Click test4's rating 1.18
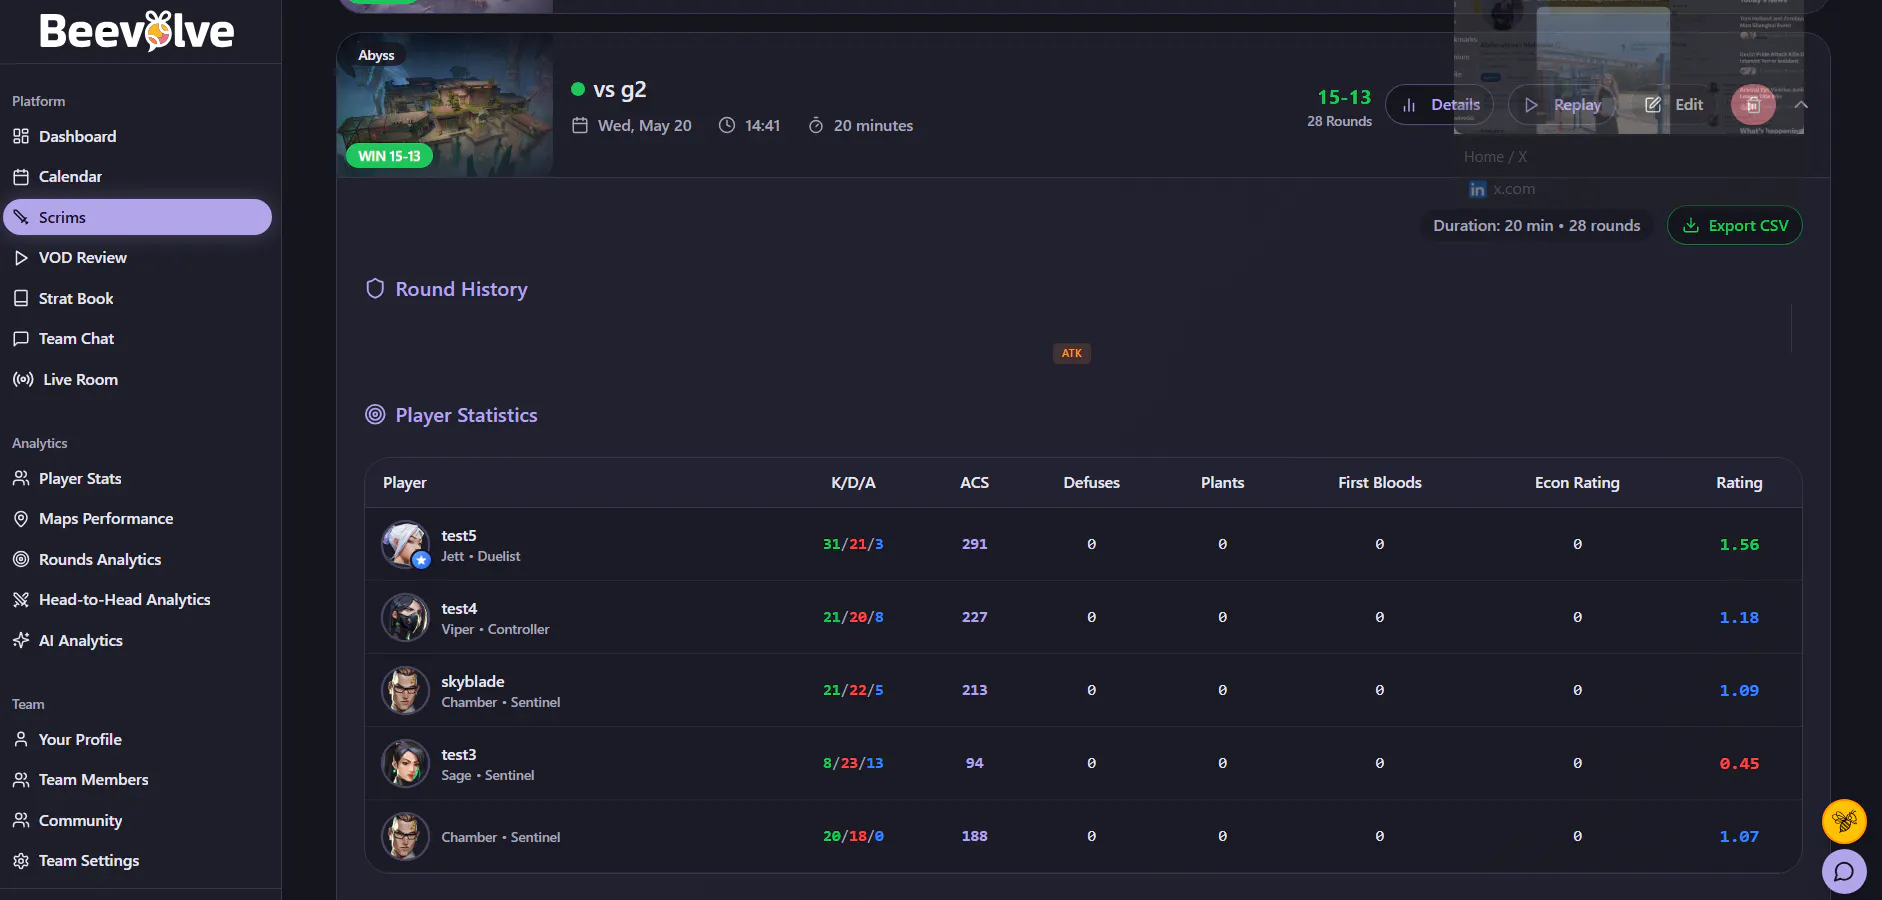1882x900 pixels. click(1739, 618)
